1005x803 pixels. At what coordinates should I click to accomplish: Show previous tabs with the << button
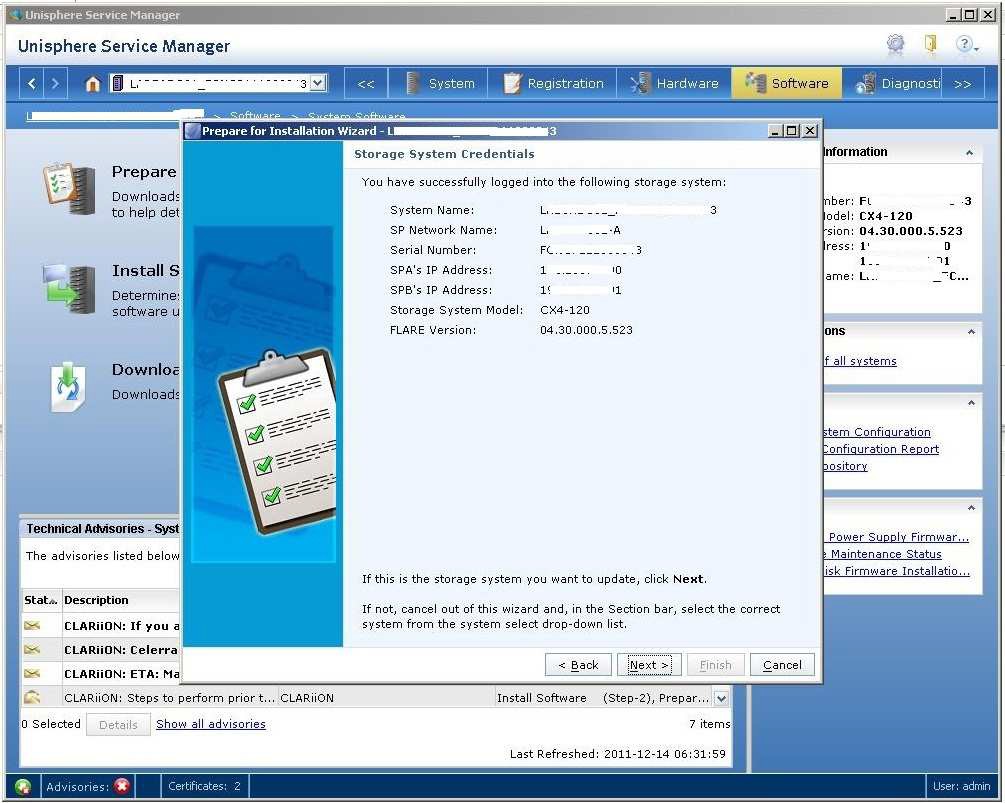click(366, 84)
